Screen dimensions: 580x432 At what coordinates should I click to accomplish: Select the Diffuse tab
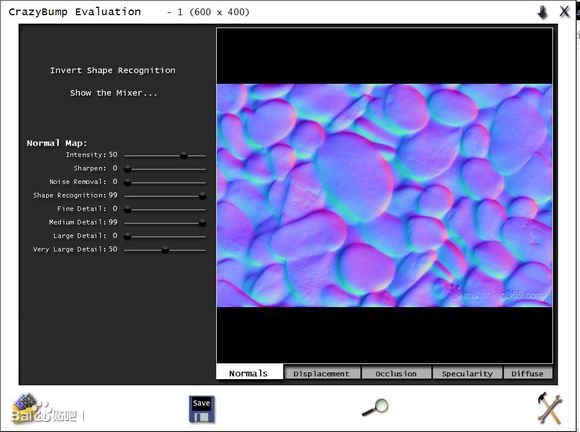coord(528,373)
